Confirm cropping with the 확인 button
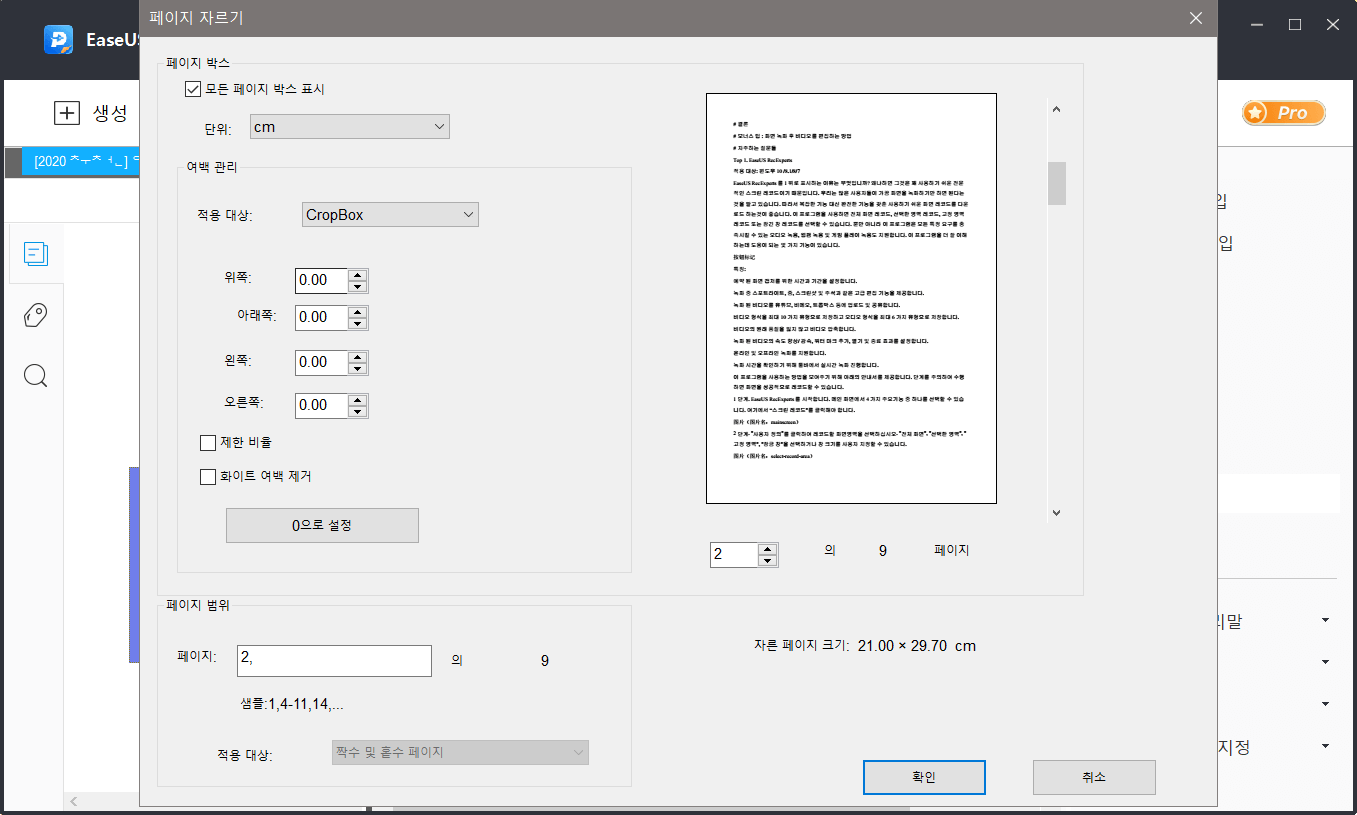The image size is (1357, 815). [923, 777]
